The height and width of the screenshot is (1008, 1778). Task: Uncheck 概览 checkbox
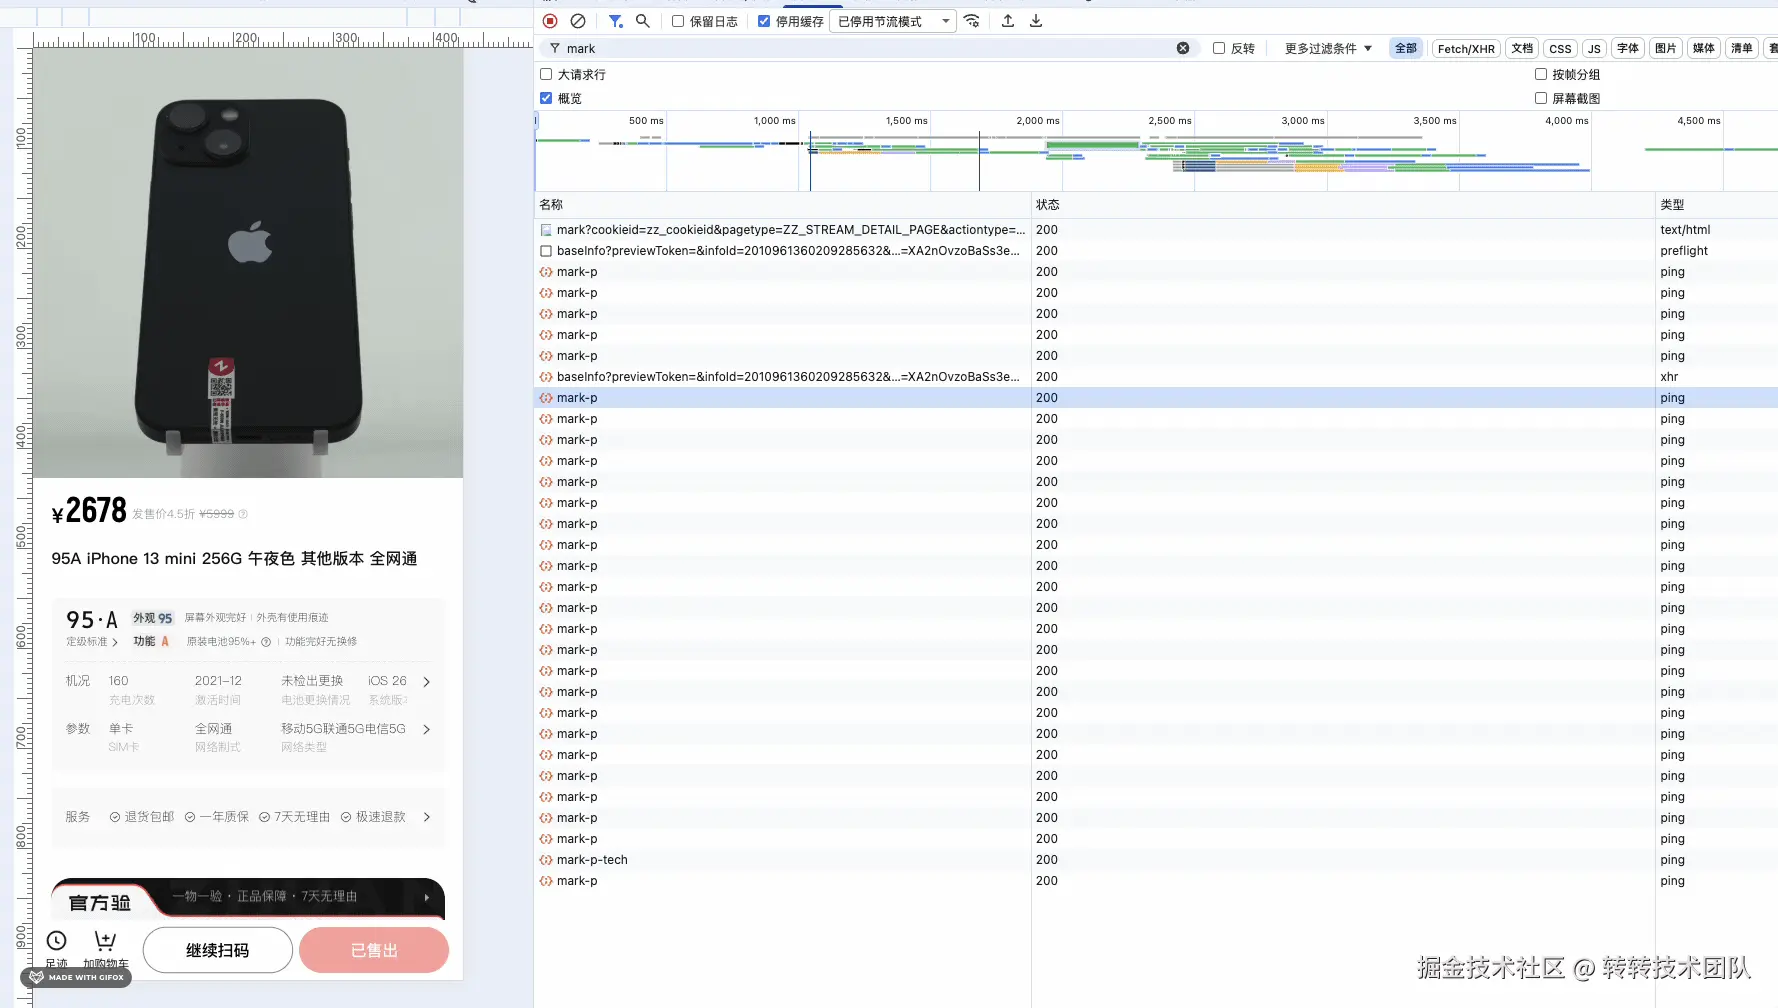click(546, 98)
